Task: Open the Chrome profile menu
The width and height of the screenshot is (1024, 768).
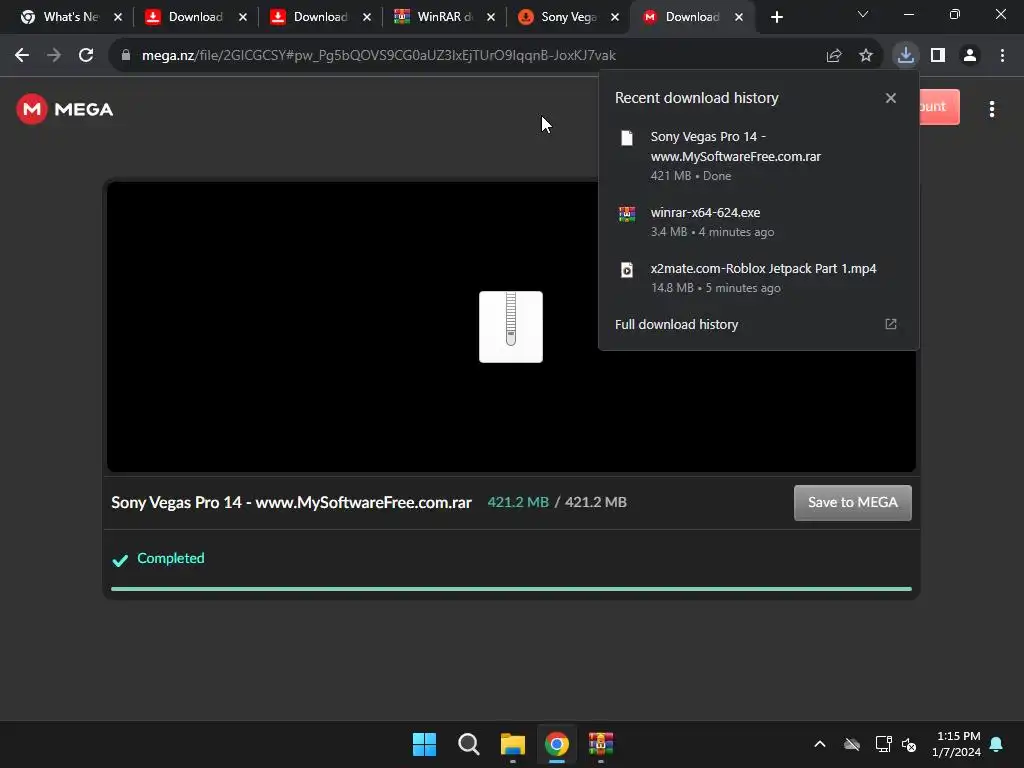Action: 970,56
